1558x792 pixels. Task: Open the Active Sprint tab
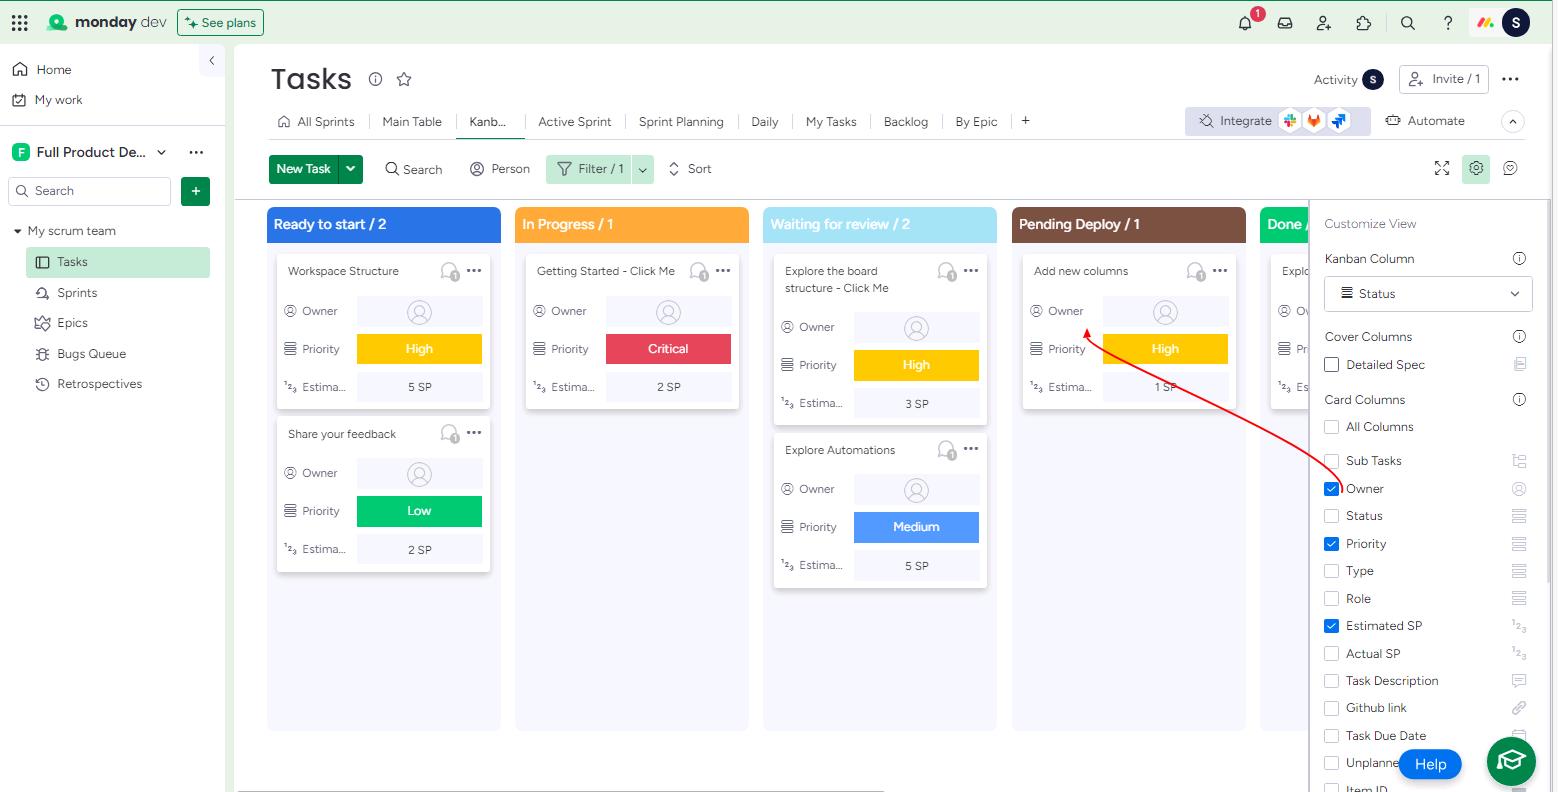coord(575,121)
